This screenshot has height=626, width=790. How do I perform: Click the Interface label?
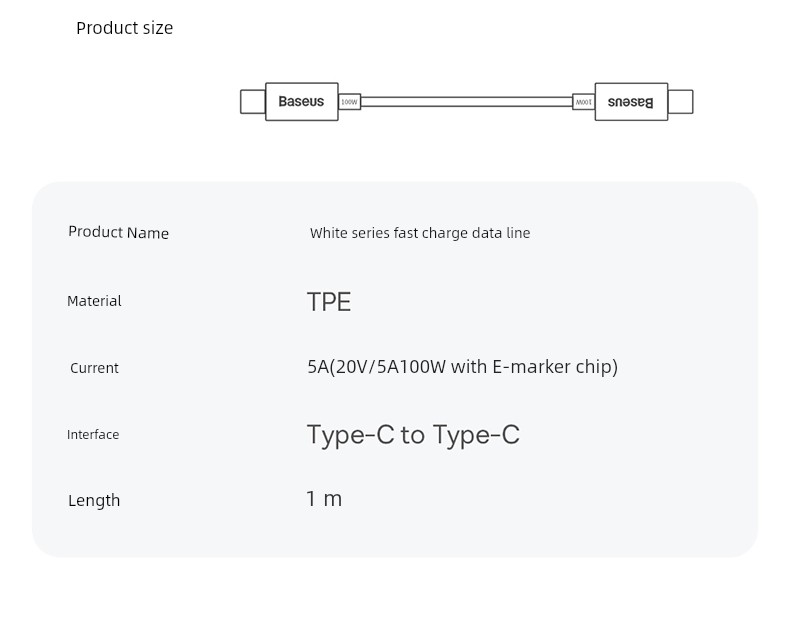point(93,434)
